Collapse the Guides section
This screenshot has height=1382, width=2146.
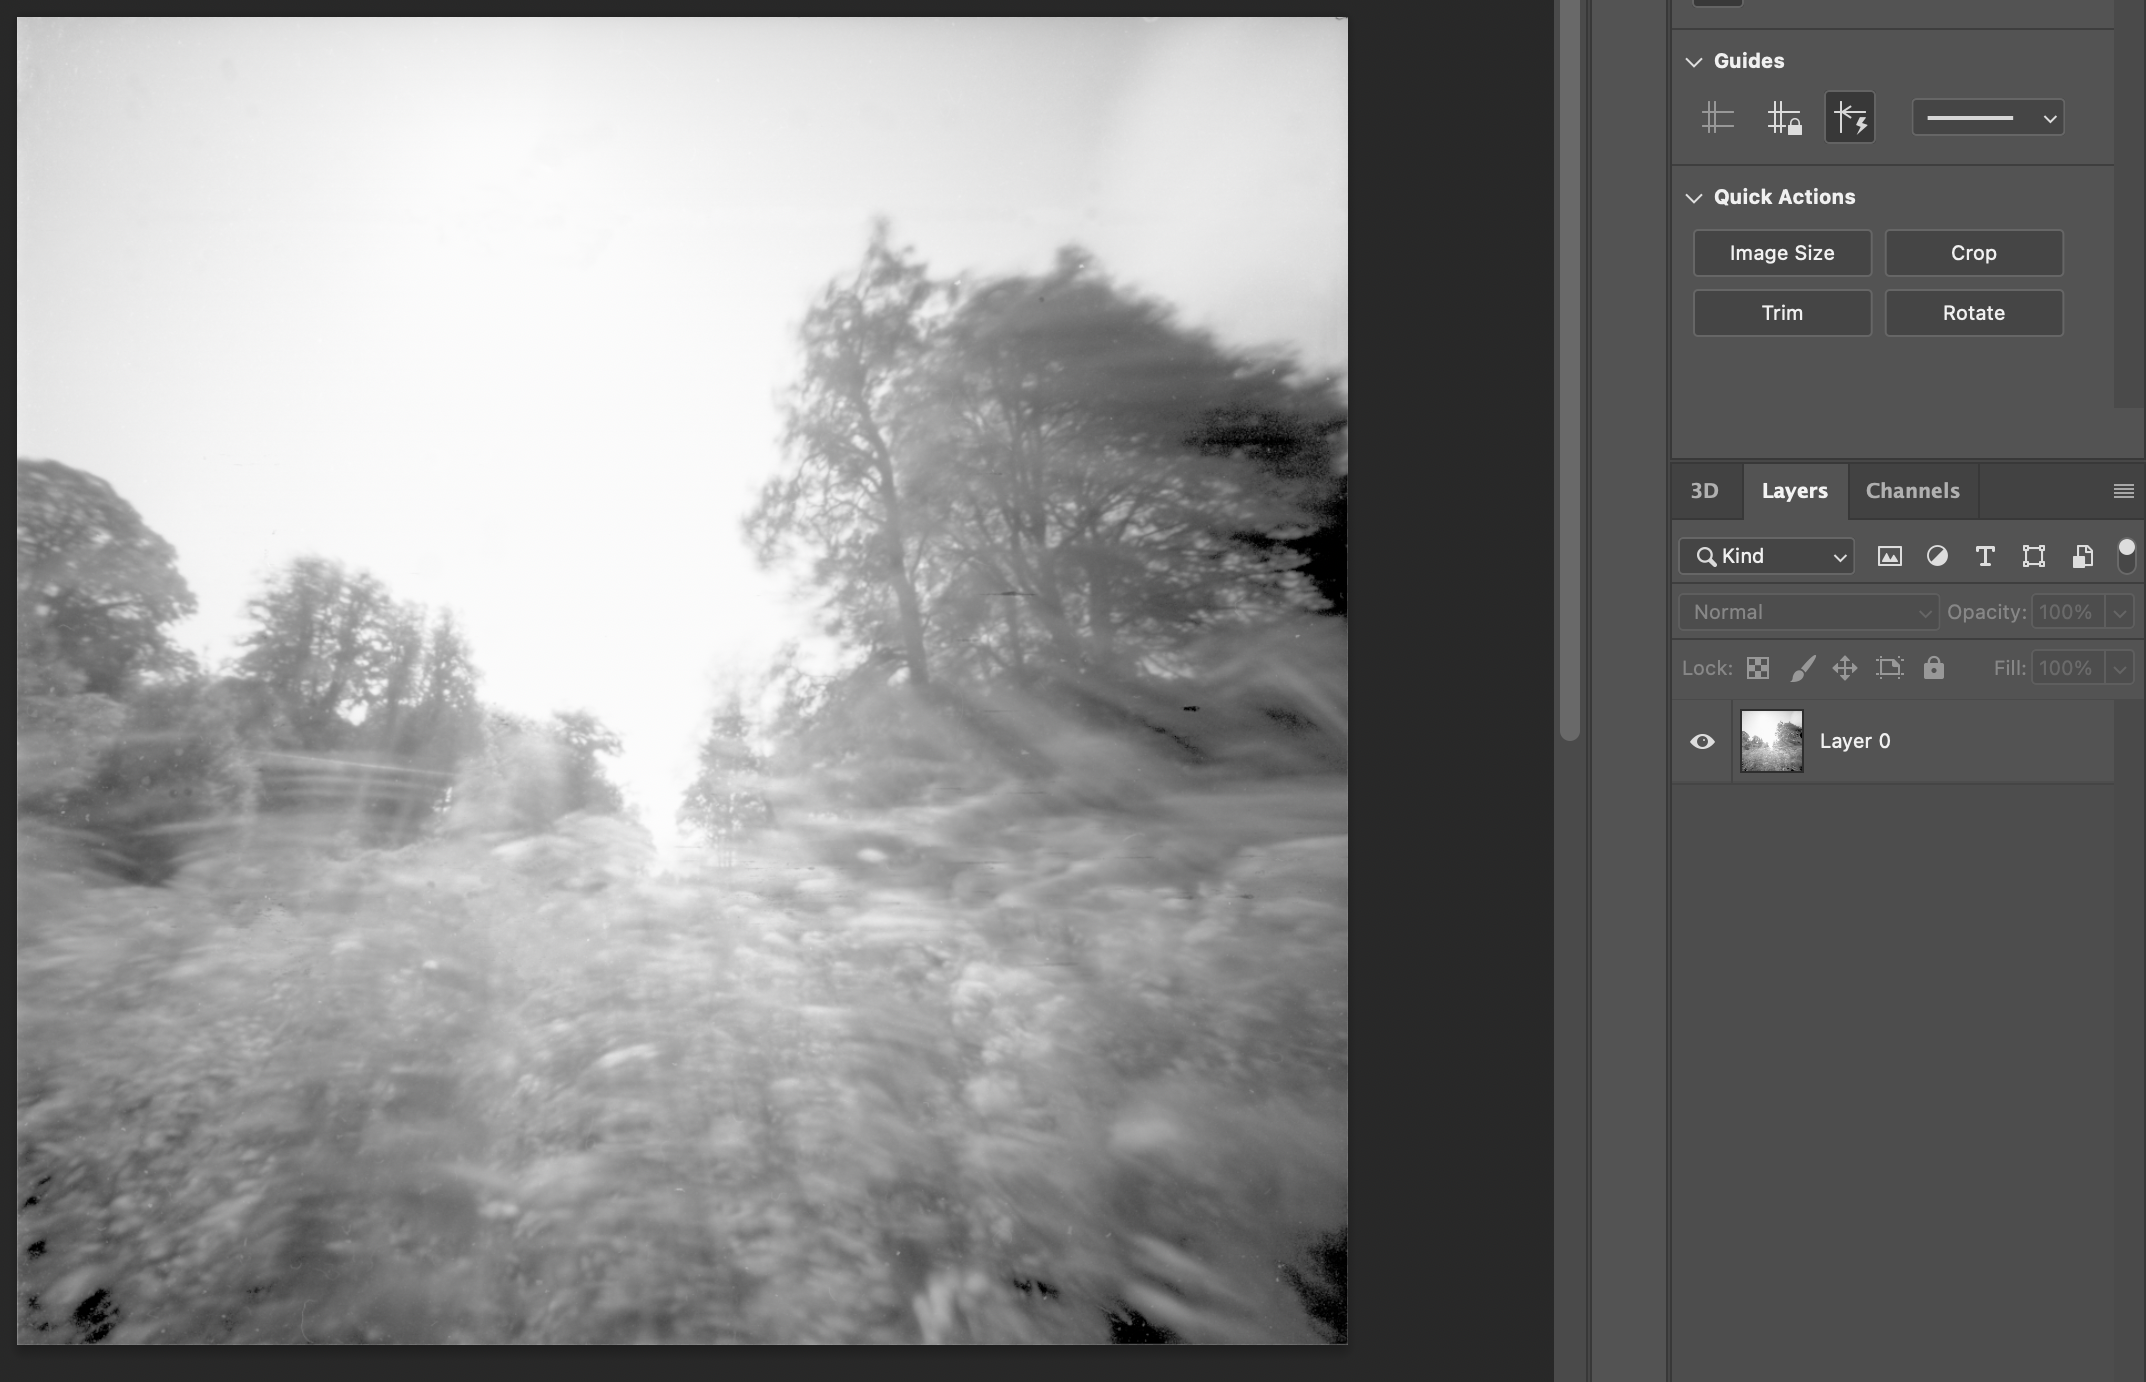pyautogui.click(x=1693, y=62)
